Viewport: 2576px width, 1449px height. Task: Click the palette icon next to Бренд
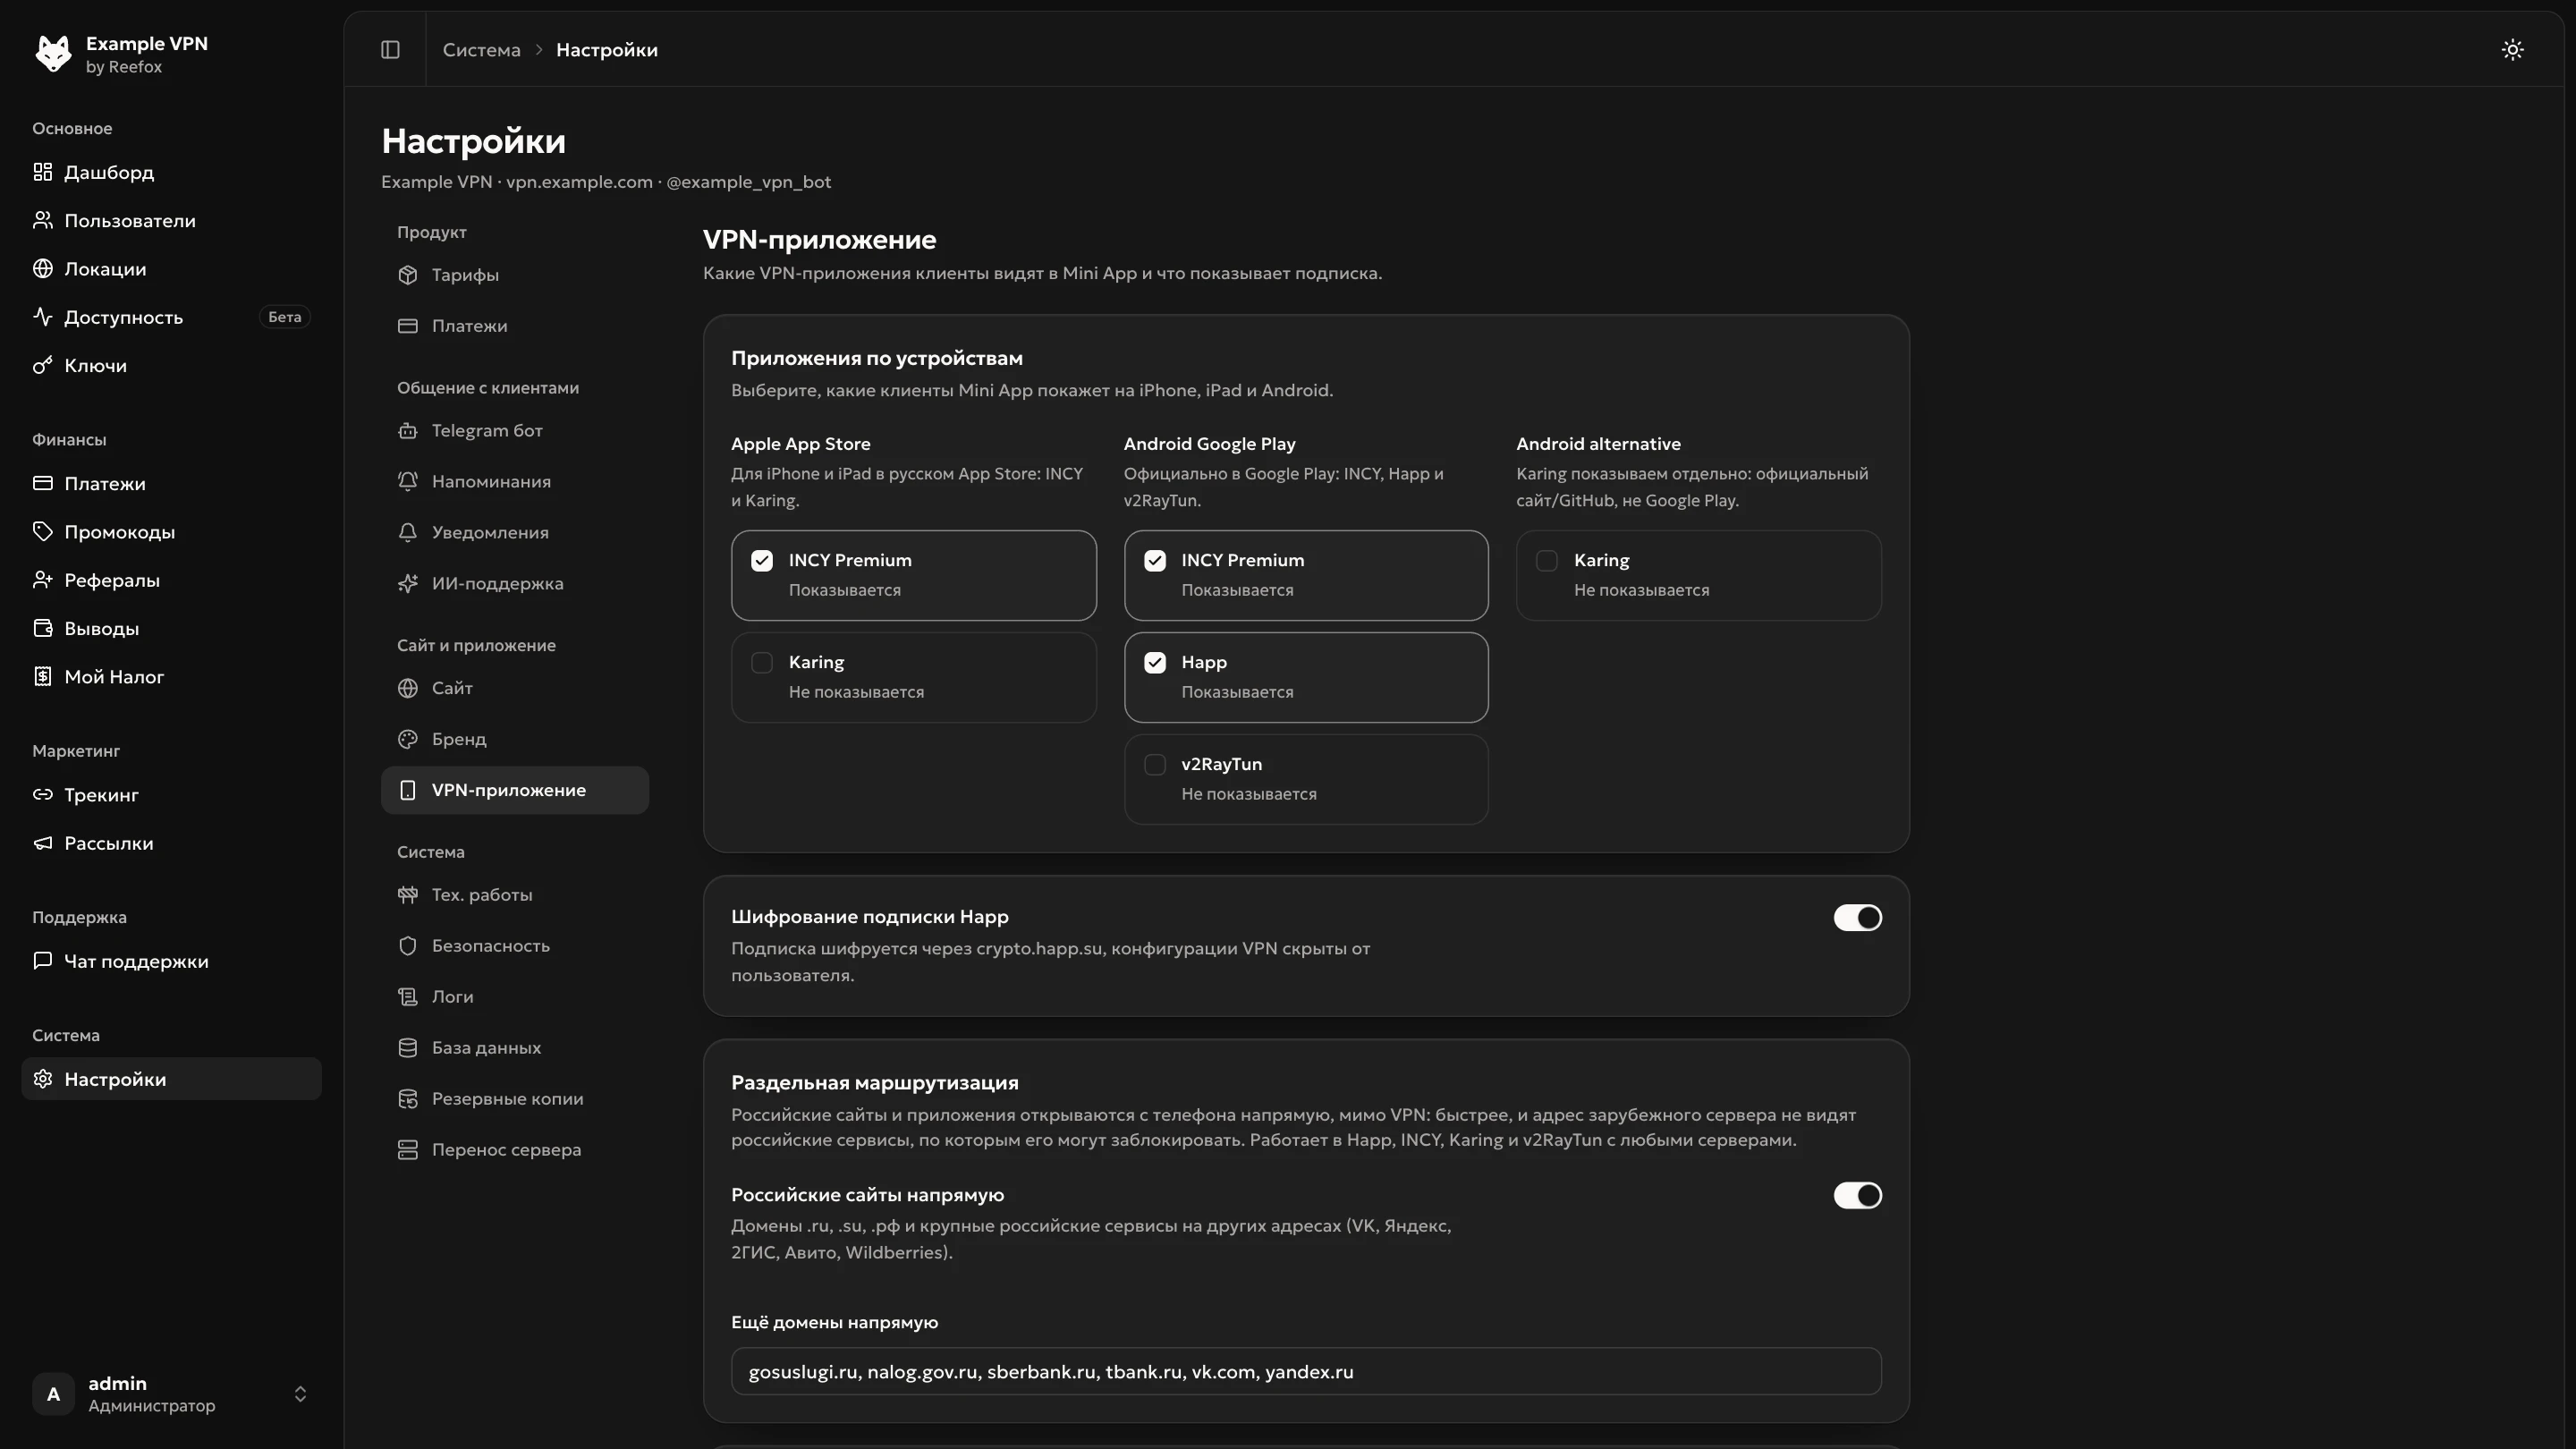pyautogui.click(x=407, y=739)
